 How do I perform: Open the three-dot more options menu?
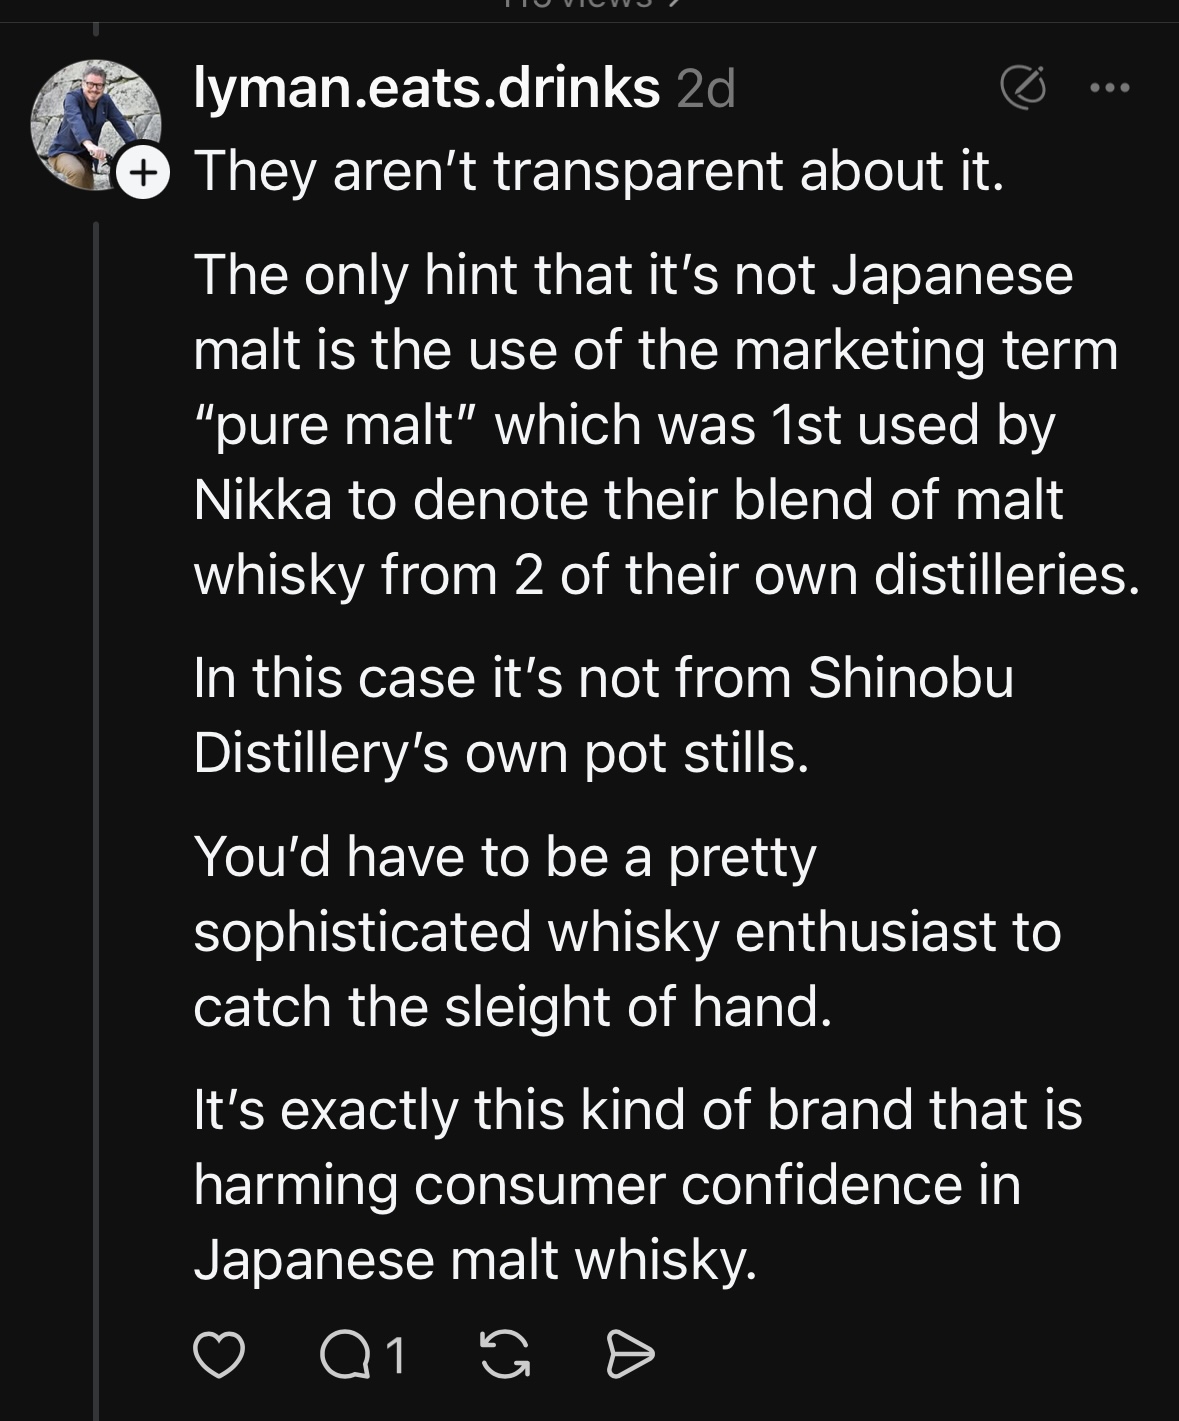pyautogui.click(x=1110, y=88)
